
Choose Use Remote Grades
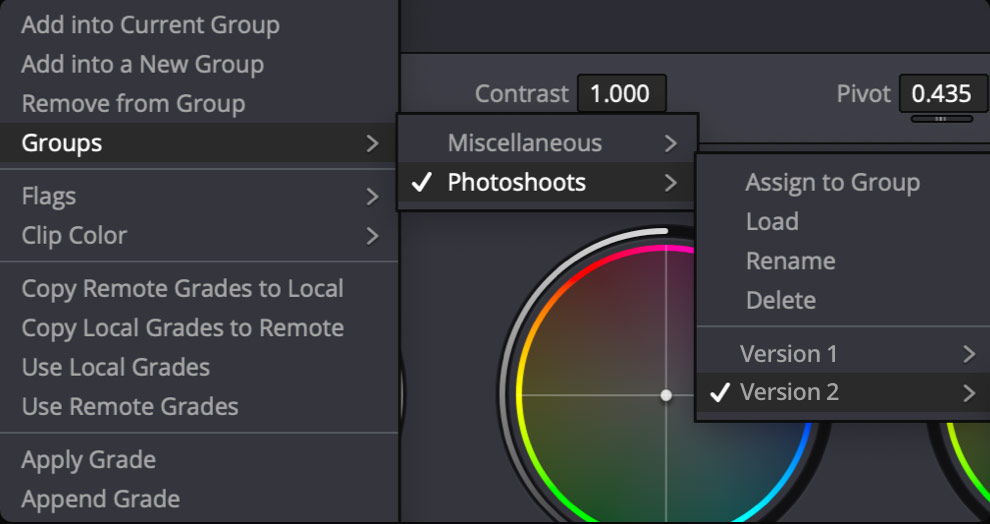click(199, 406)
